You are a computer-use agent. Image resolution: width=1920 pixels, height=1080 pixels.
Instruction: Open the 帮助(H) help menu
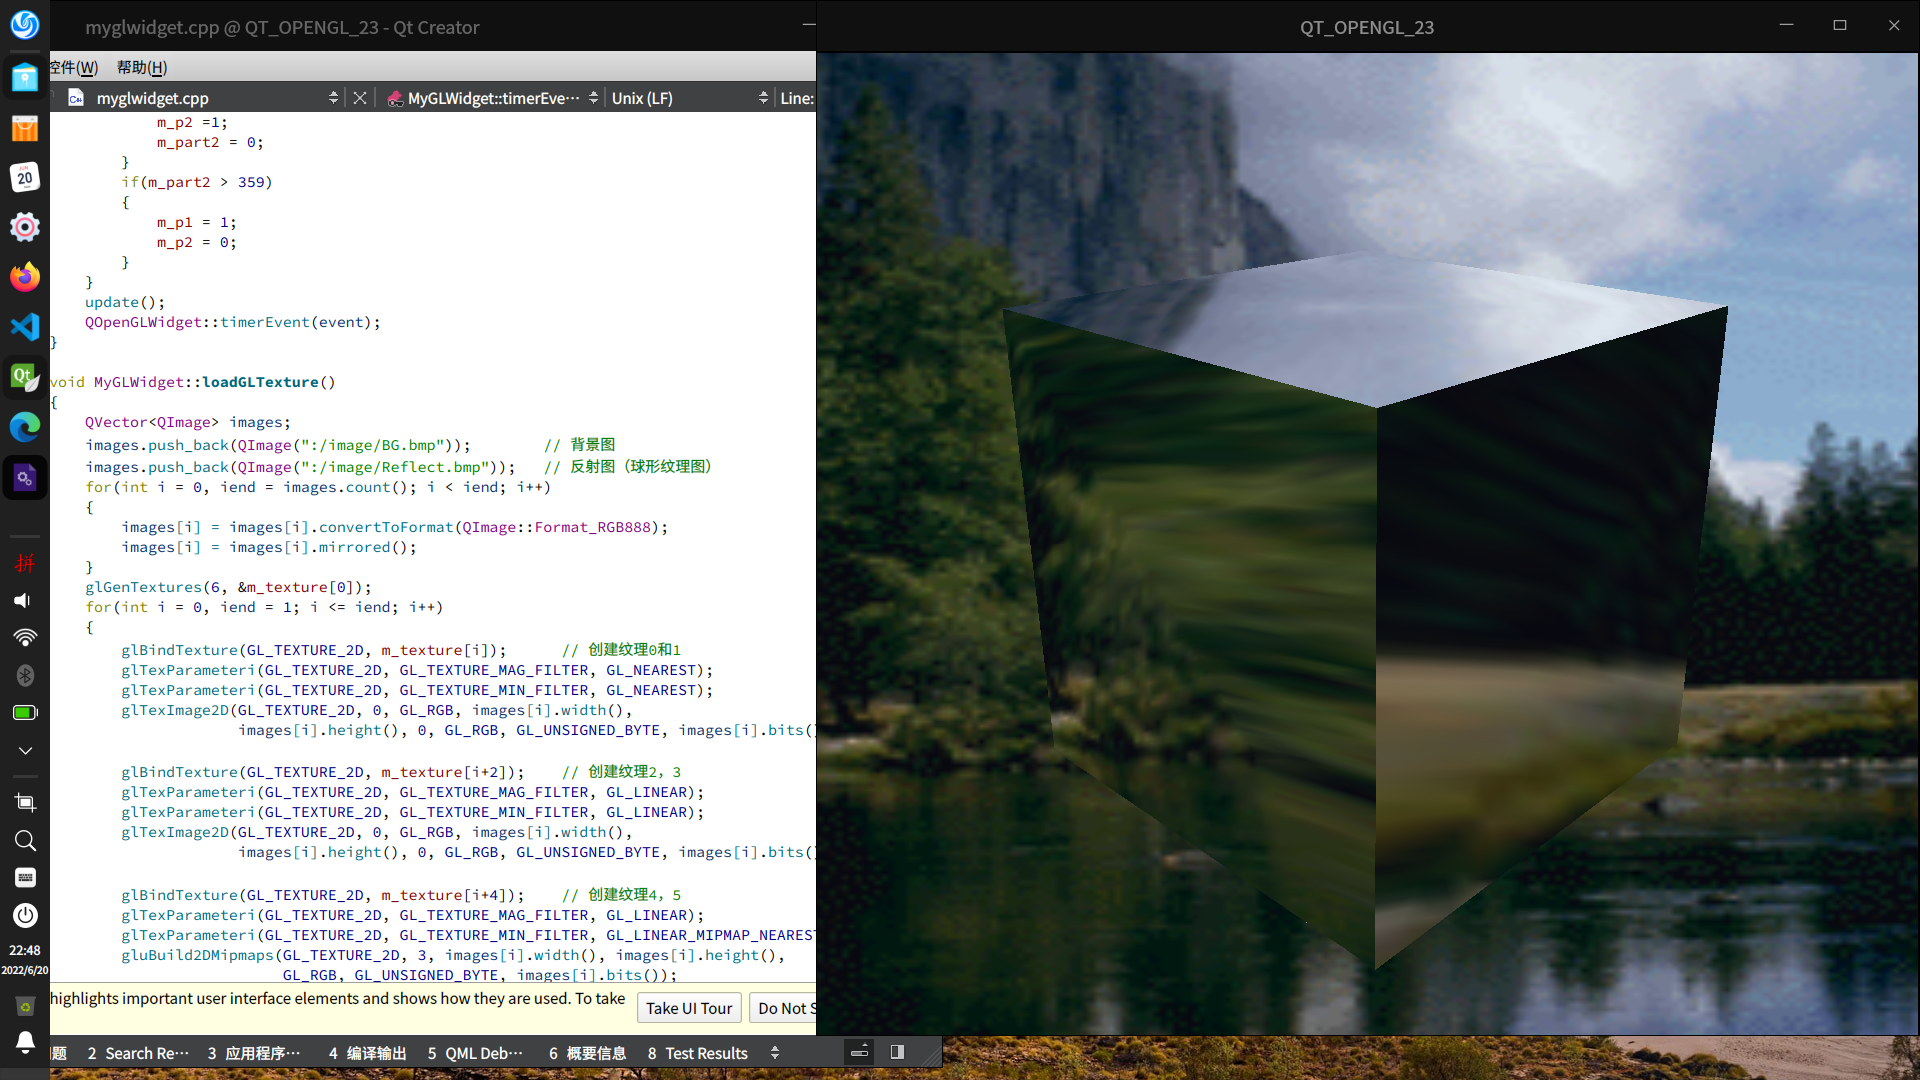pos(142,67)
